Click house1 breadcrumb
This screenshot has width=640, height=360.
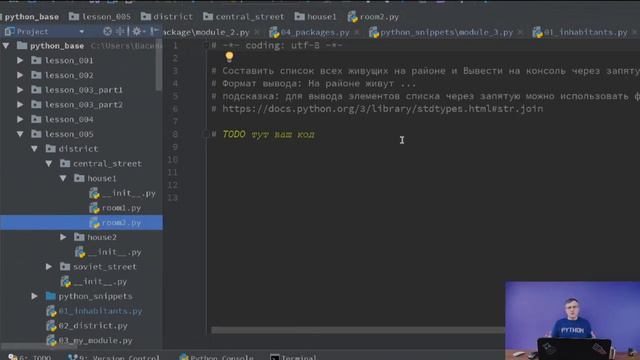[316, 17]
